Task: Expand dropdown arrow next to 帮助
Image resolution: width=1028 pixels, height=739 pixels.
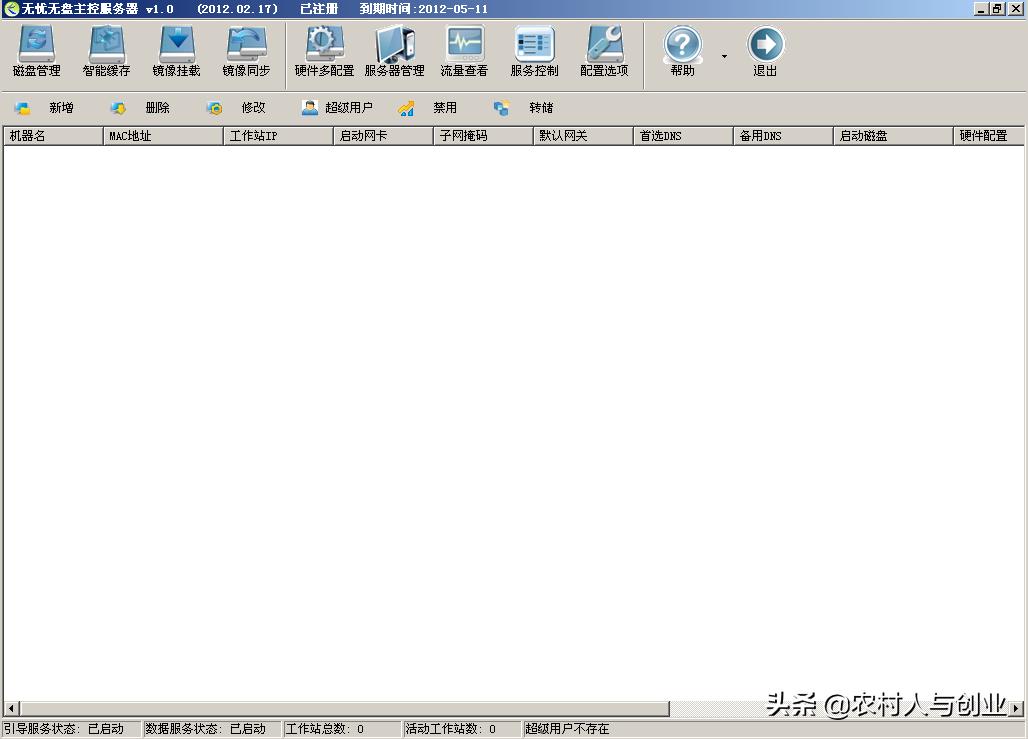Action: (724, 56)
